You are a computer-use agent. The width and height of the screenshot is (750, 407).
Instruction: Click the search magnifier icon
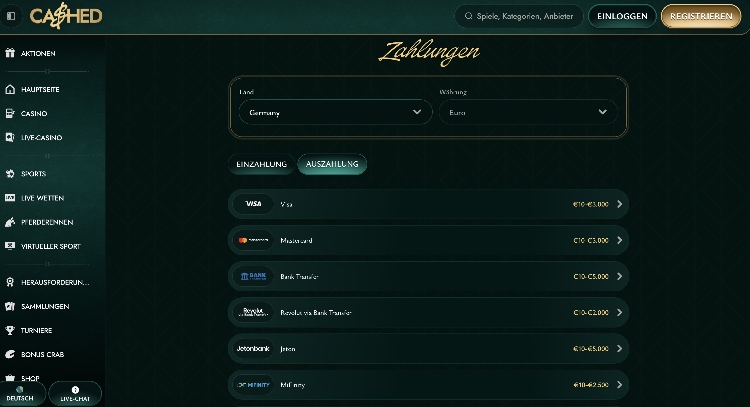pos(469,16)
